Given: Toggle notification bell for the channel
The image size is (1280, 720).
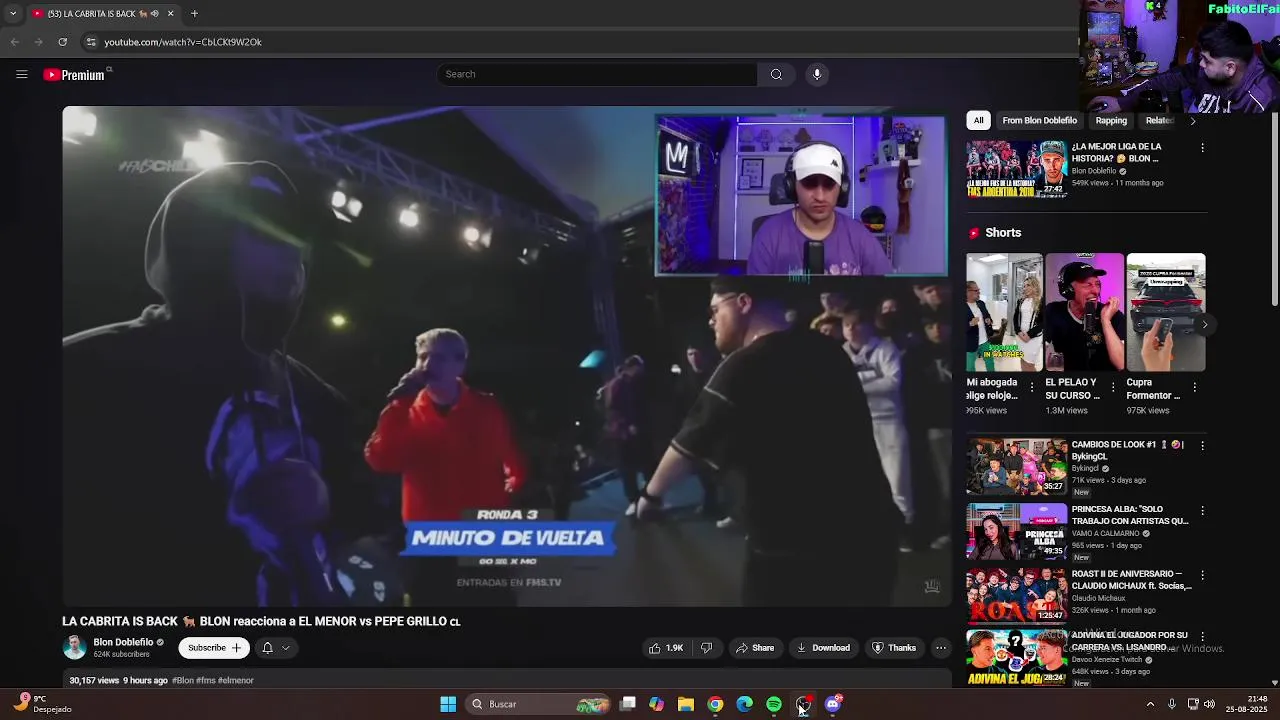Looking at the screenshot, I should (x=267, y=648).
